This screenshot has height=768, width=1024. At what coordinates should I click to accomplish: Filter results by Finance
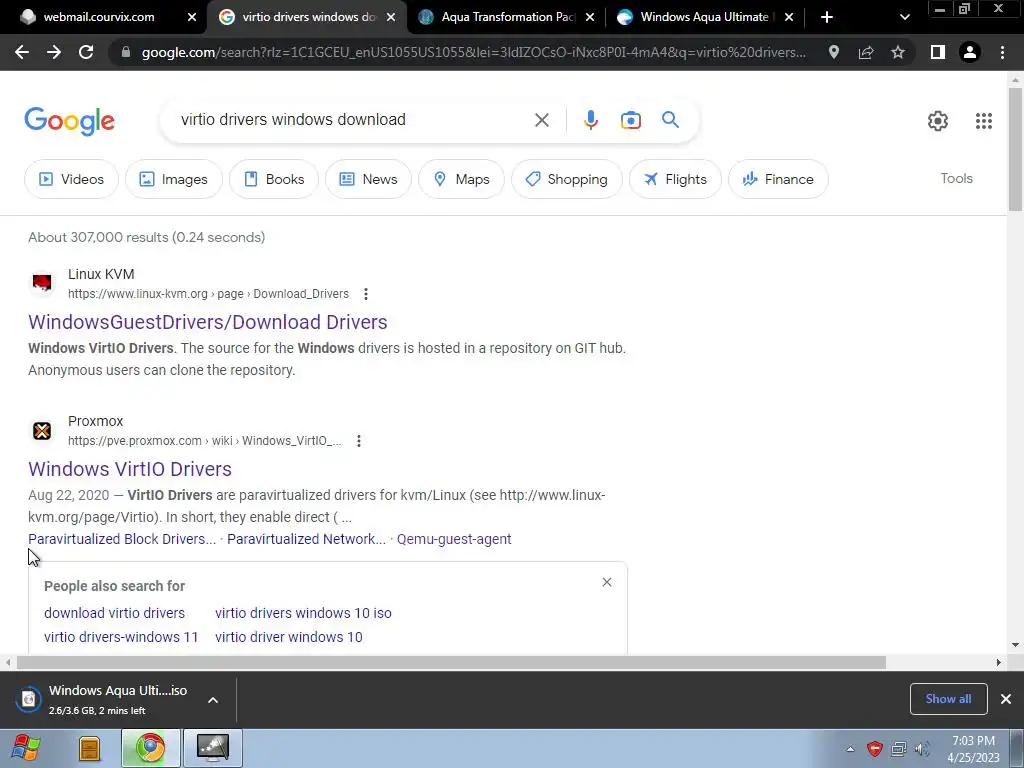(778, 179)
